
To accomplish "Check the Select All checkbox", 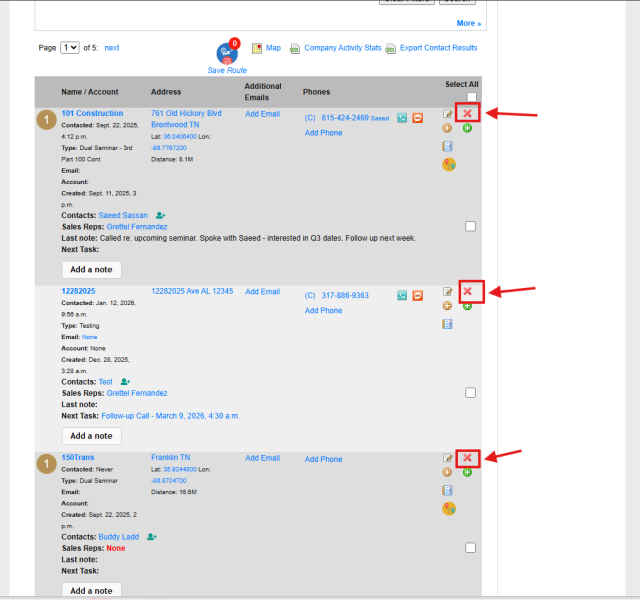I will pyautogui.click(x=471, y=97).
